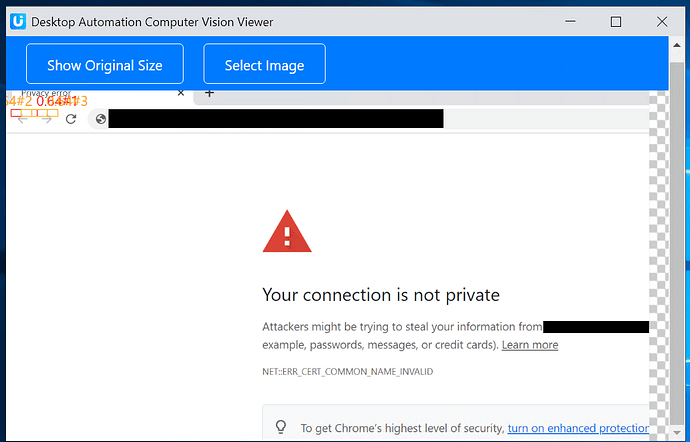Click the vertical scrollbar up arrow
Viewport: 690px width, 442px height.
click(x=677, y=45)
